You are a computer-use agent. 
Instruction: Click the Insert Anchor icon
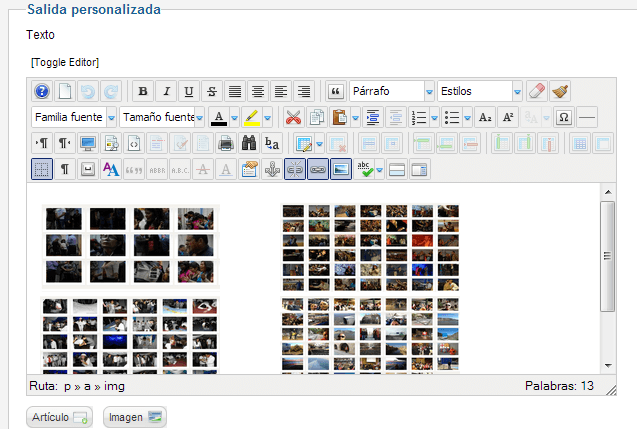point(272,169)
